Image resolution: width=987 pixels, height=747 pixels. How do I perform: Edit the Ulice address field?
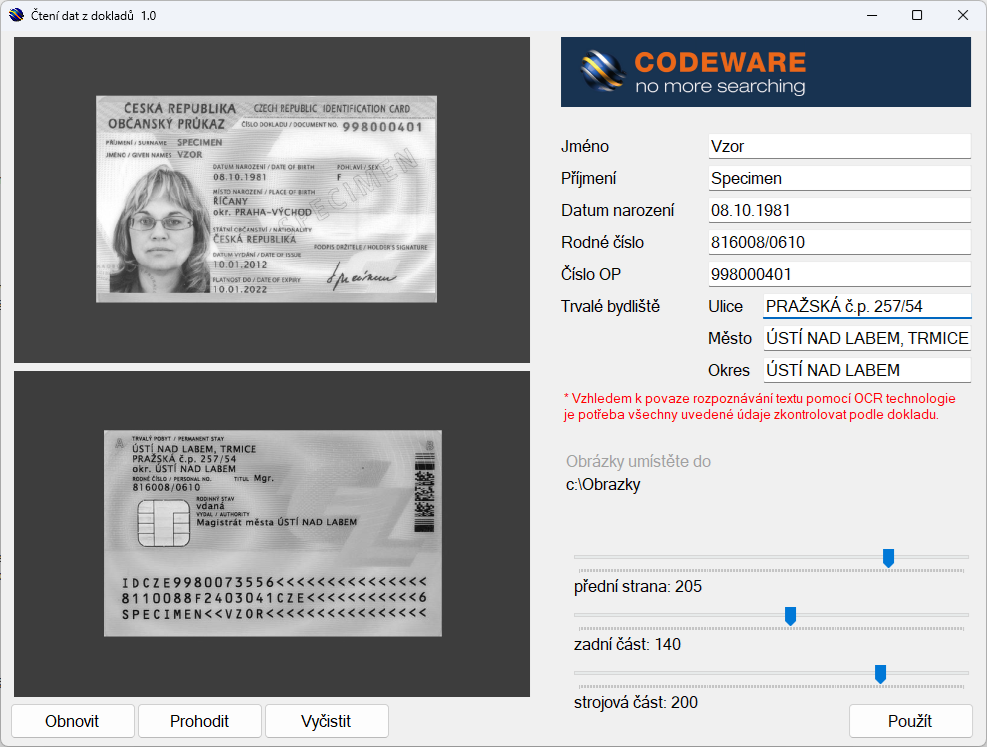(x=866, y=306)
